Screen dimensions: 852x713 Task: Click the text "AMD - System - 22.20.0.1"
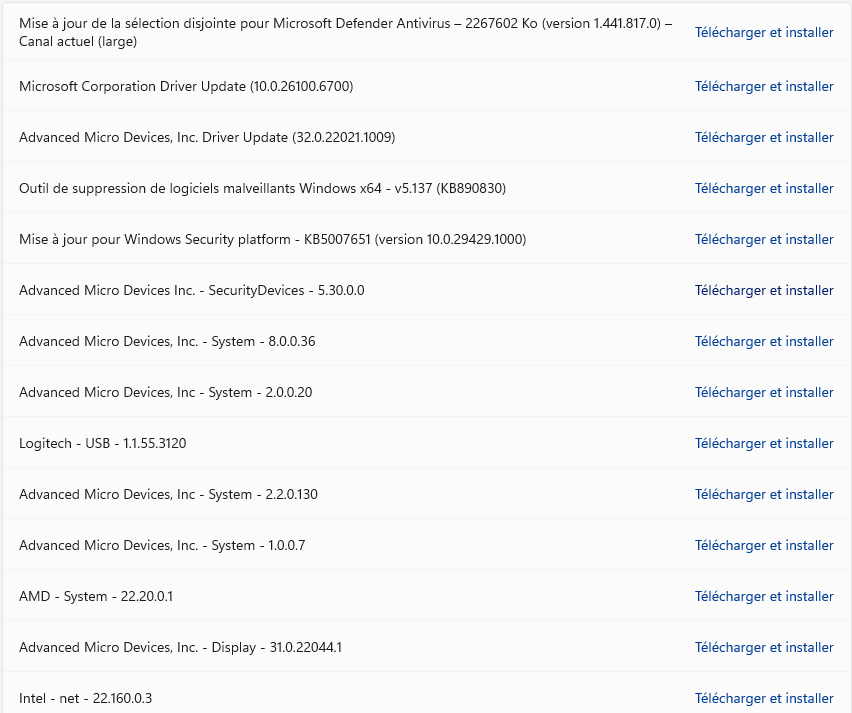coord(96,596)
